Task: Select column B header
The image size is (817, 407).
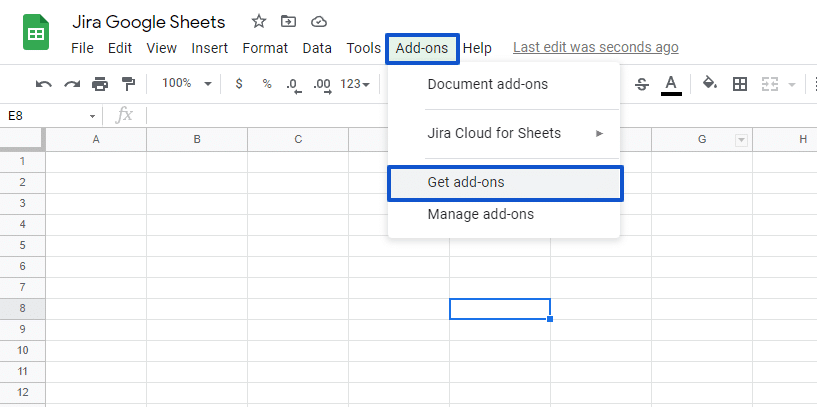Action: (197, 140)
